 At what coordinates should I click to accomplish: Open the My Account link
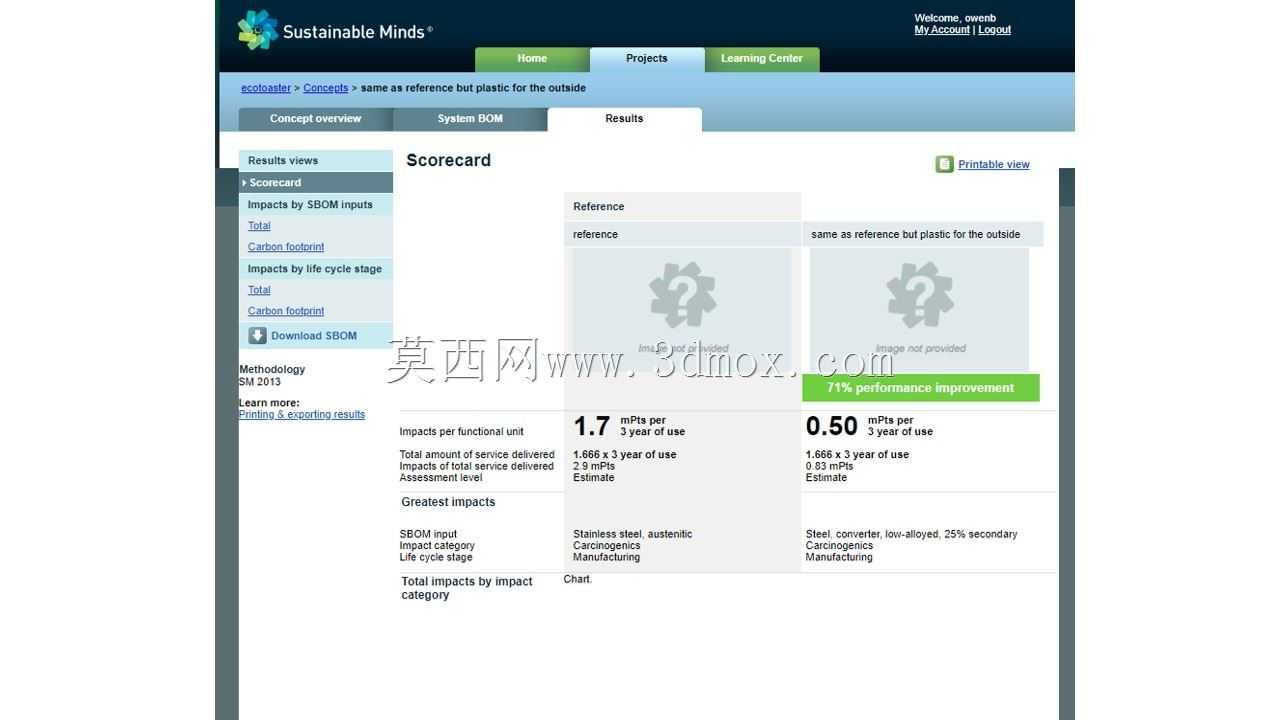coord(942,30)
